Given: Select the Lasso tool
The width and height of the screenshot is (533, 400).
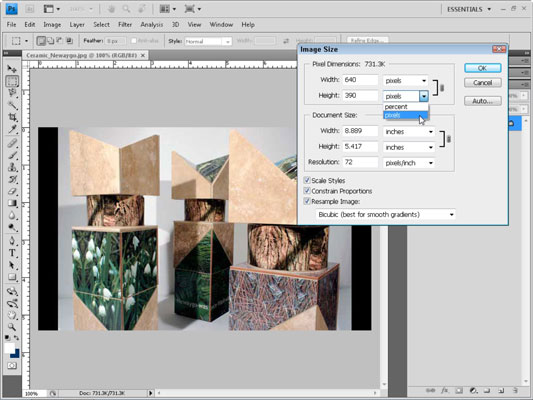Looking at the screenshot, I should (12, 93).
